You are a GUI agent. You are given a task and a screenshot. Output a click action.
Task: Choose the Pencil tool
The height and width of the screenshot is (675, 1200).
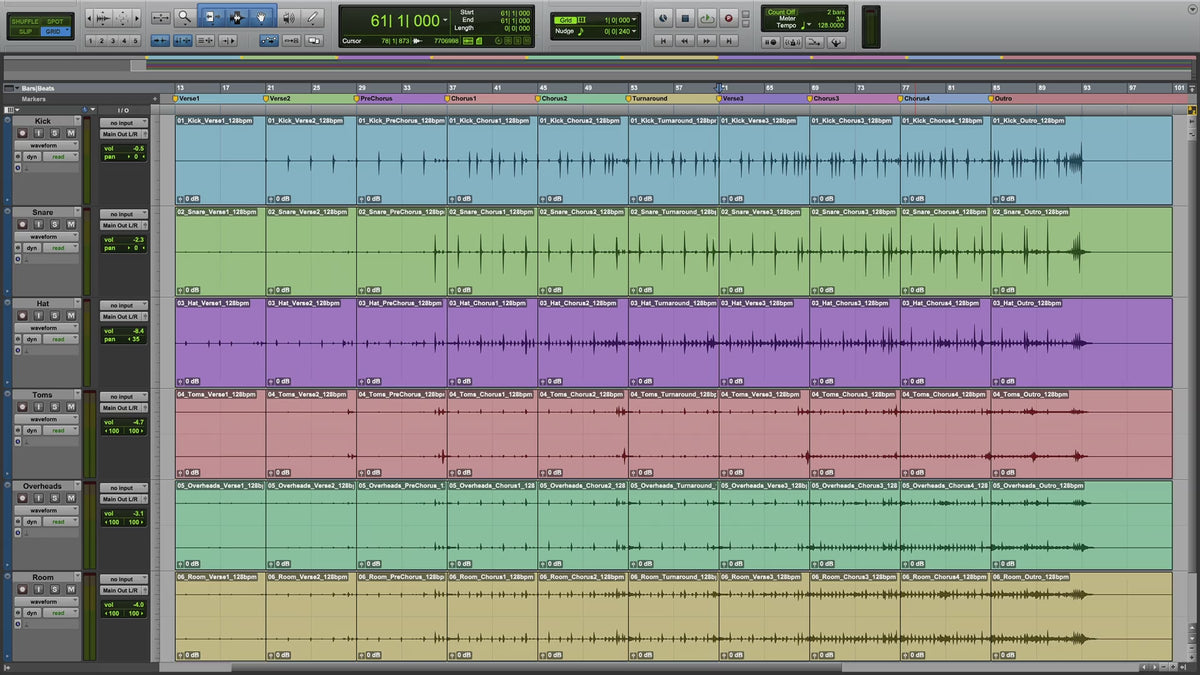314,17
